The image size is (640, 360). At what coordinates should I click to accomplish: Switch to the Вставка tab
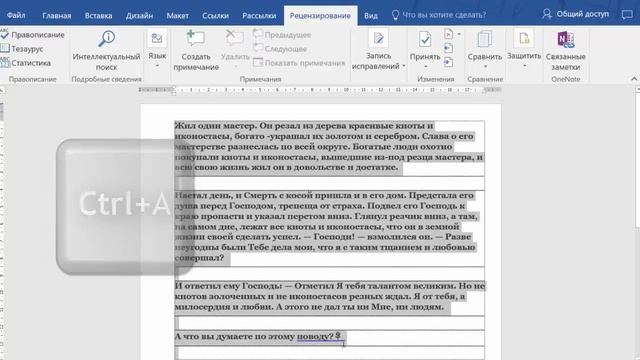pyautogui.click(x=98, y=16)
